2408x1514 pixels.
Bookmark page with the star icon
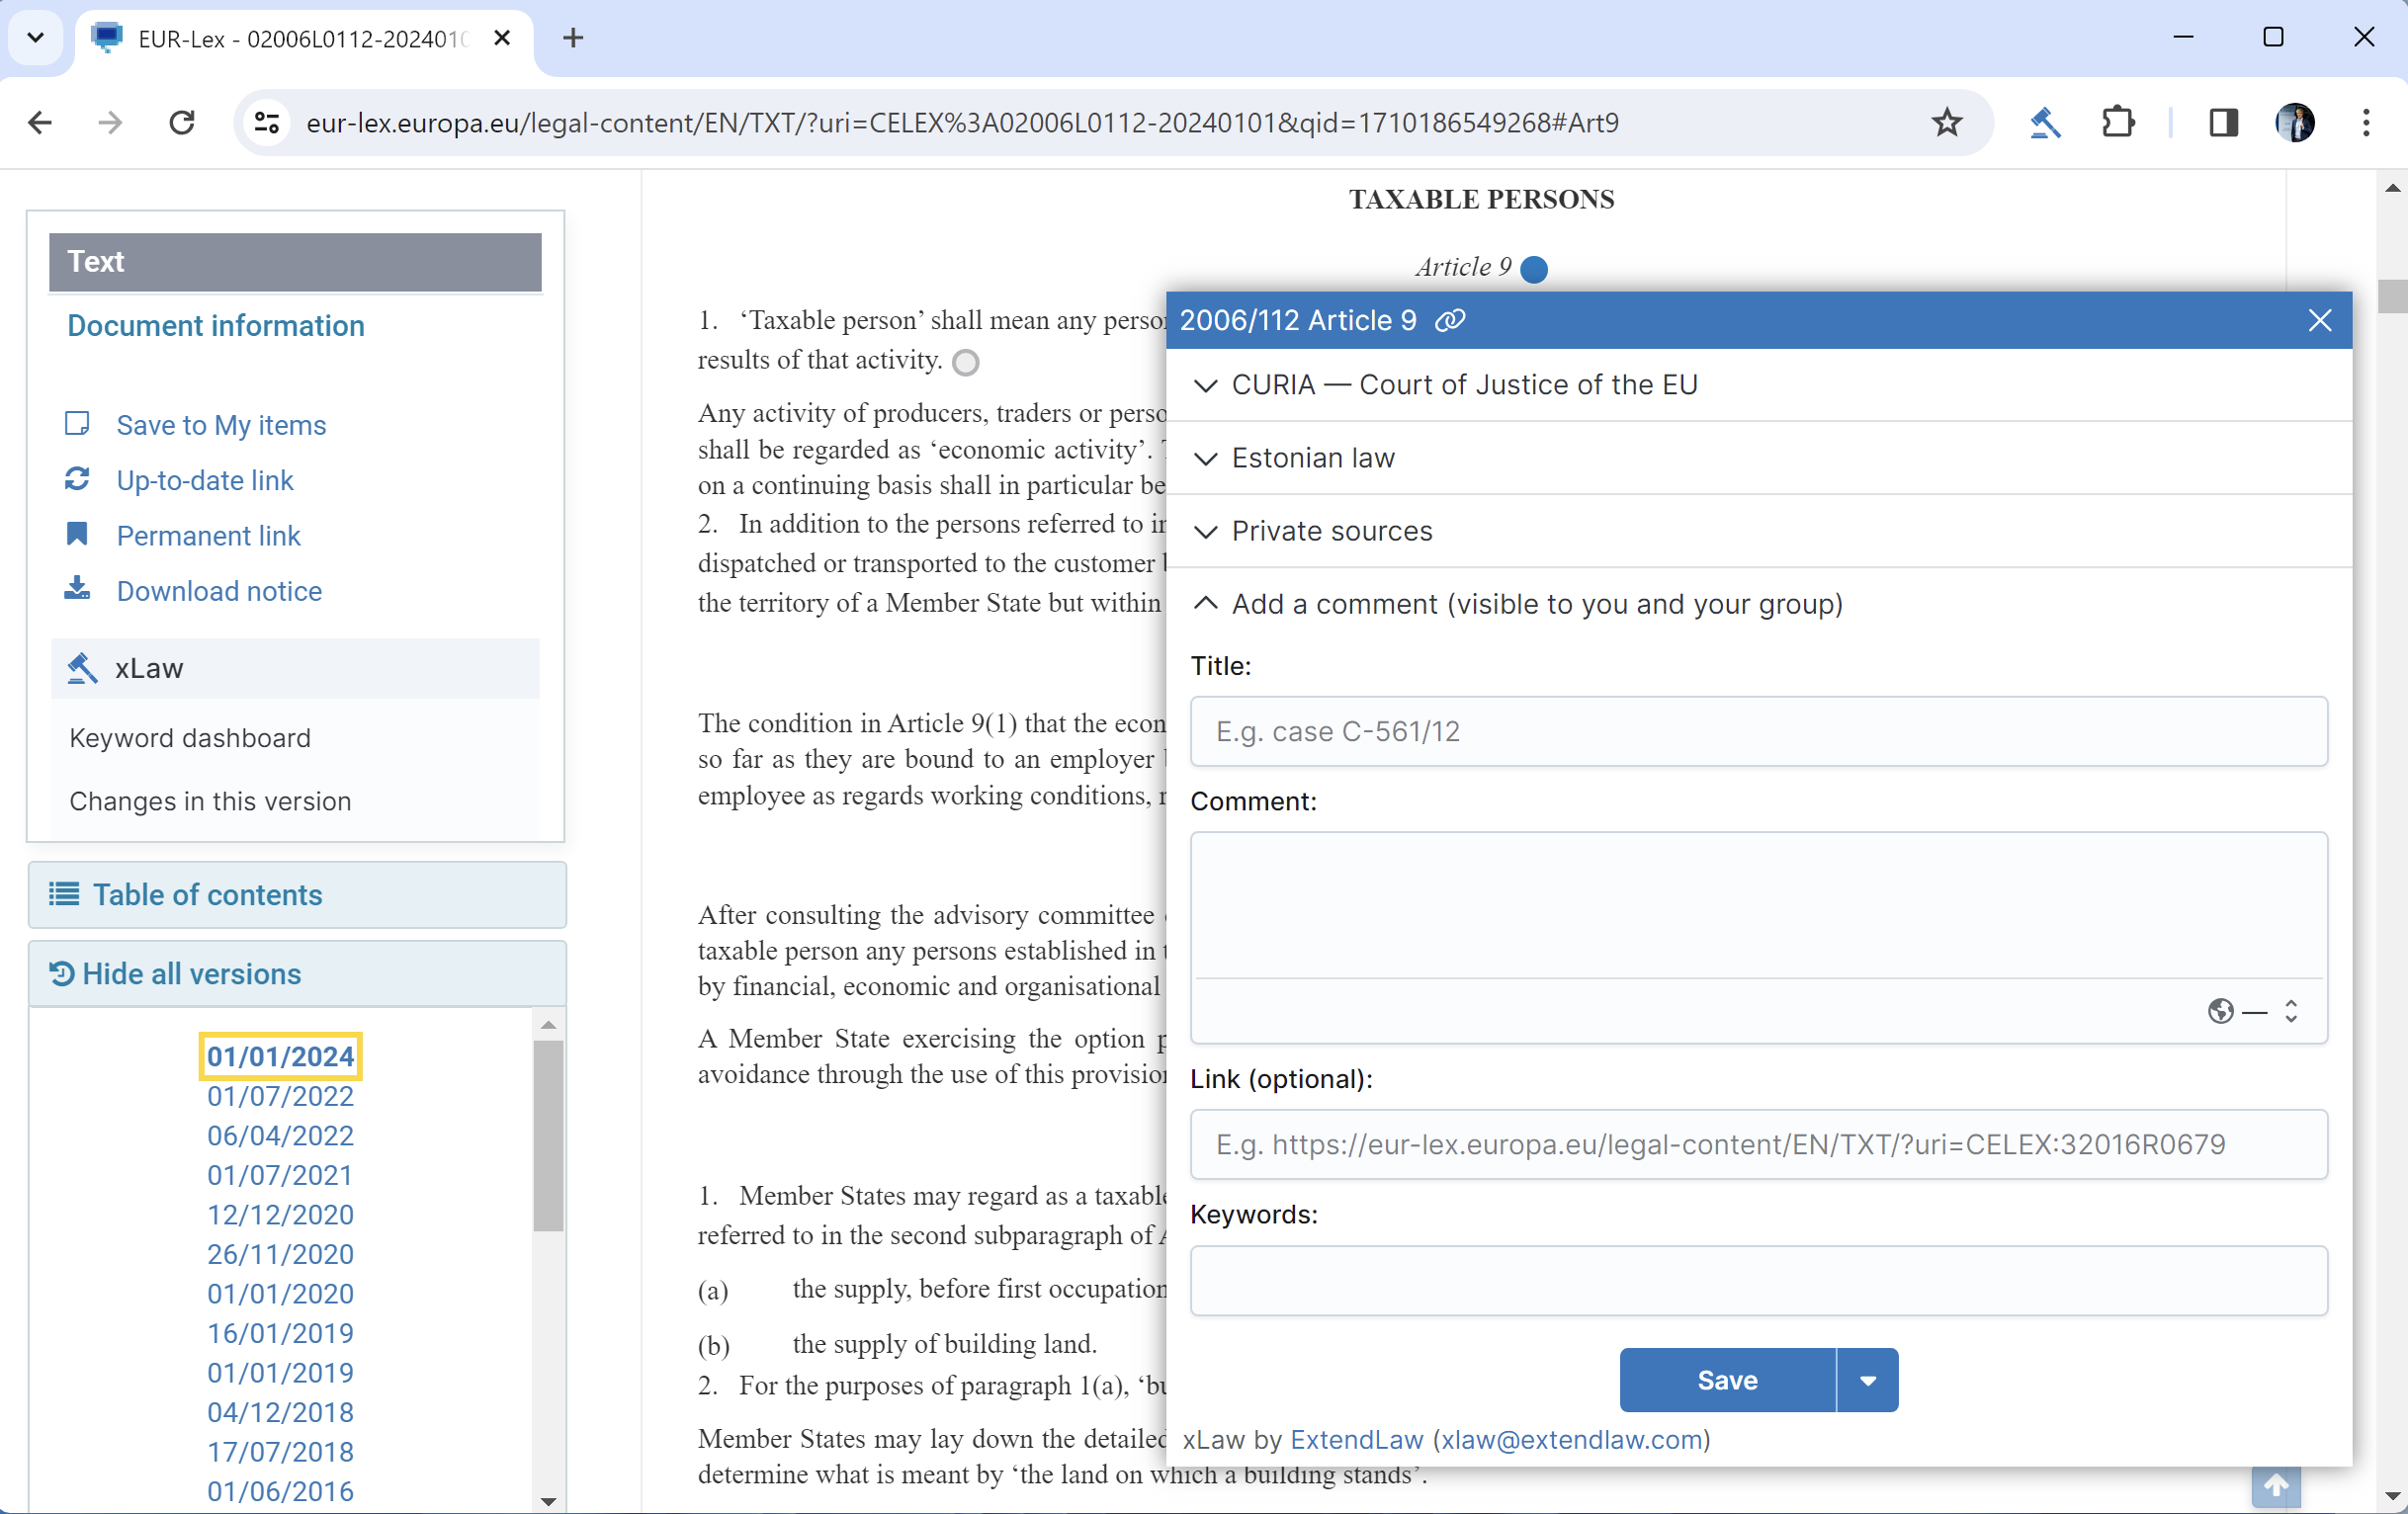(x=1946, y=123)
